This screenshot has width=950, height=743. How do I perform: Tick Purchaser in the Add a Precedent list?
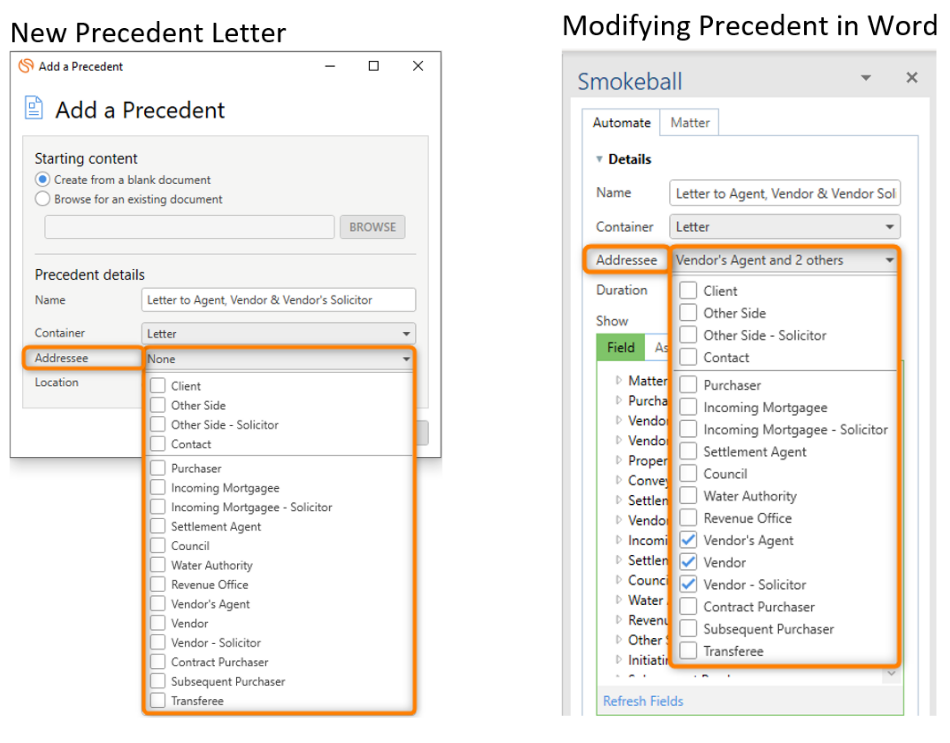158,468
